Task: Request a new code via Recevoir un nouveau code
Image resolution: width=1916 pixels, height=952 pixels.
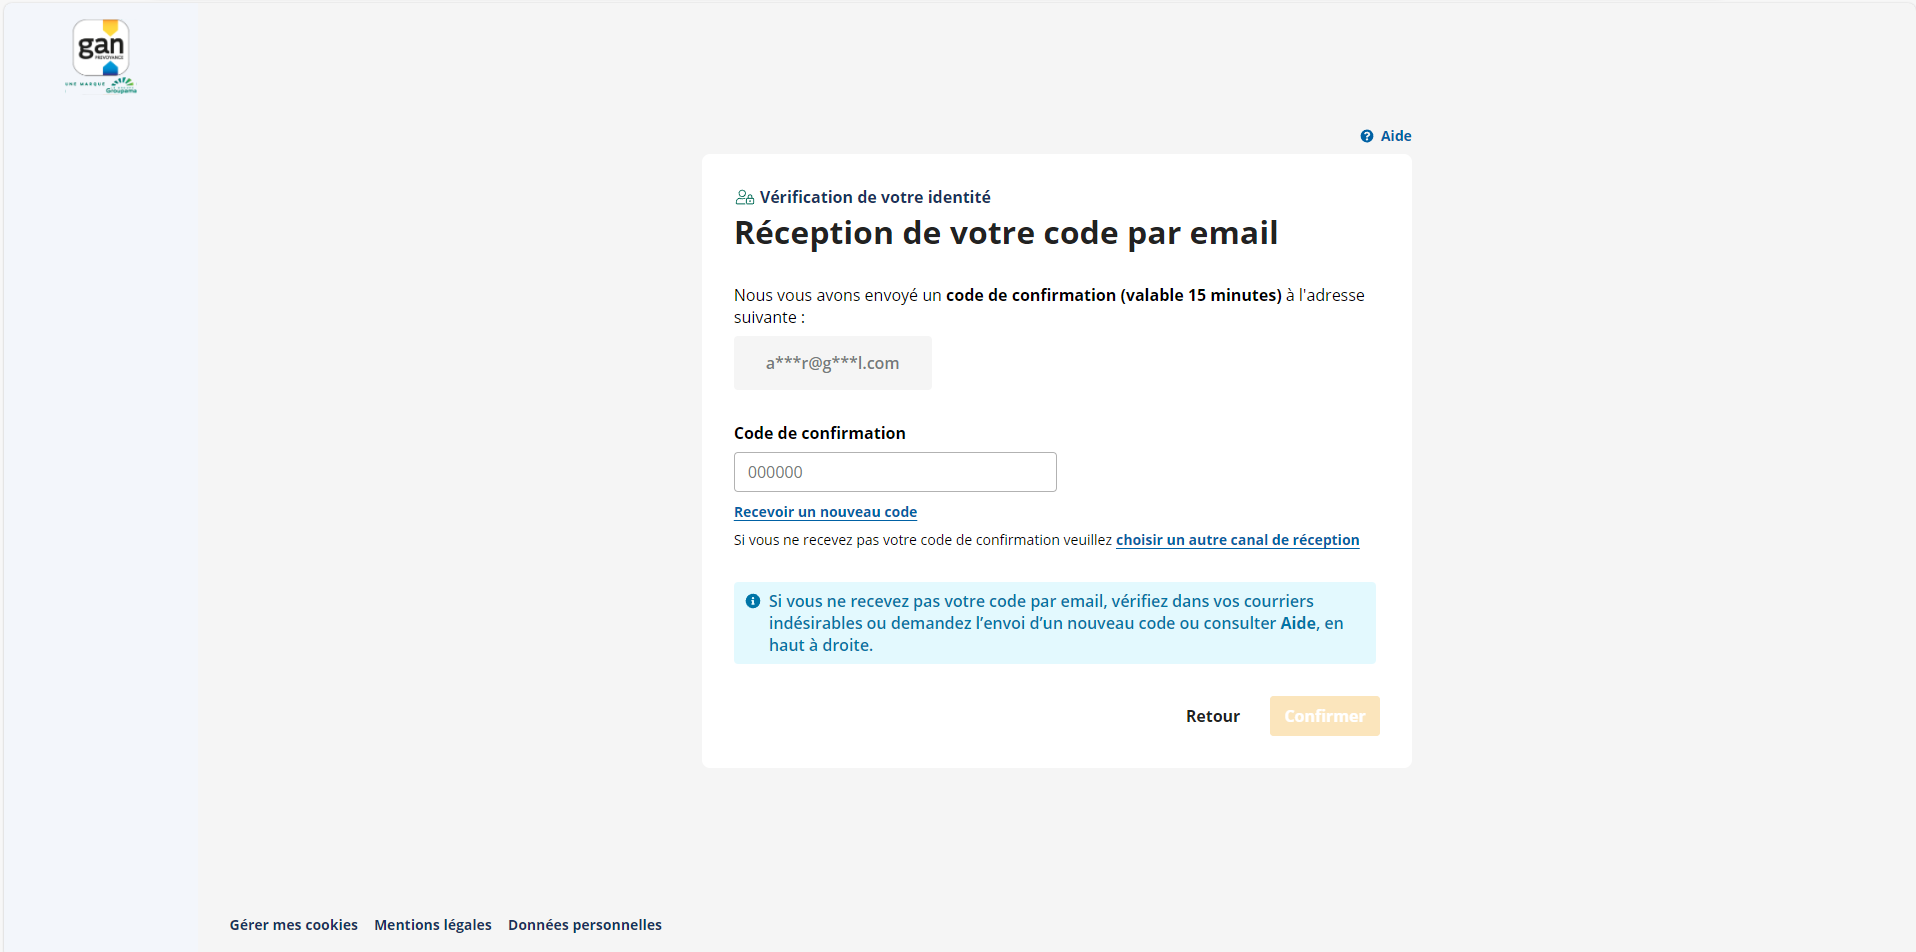Action: [x=825, y=512]
